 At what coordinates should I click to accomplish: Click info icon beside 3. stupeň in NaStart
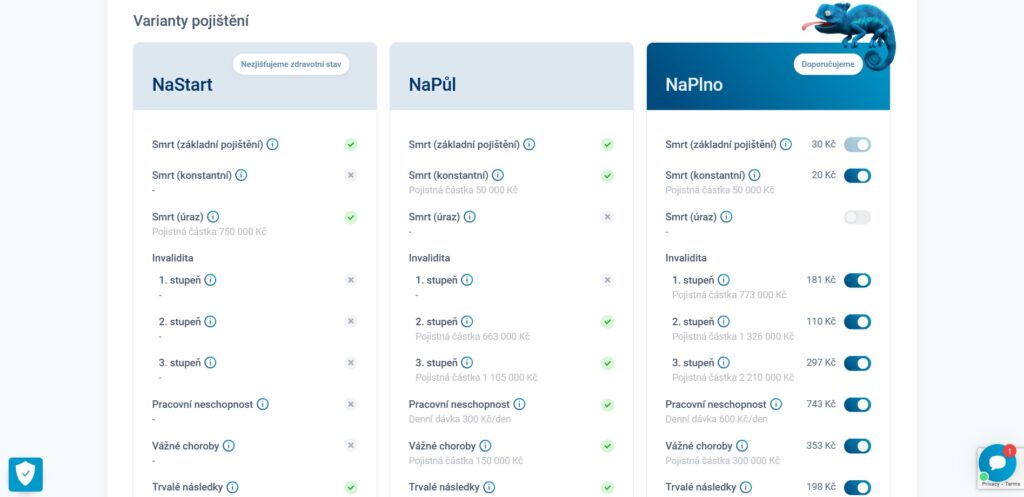point(210,362)
